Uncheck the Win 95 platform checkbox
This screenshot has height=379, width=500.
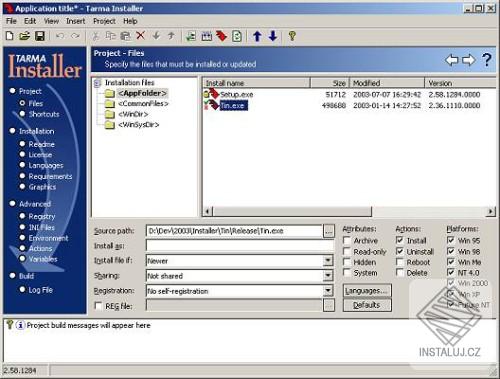coord(451,240)
